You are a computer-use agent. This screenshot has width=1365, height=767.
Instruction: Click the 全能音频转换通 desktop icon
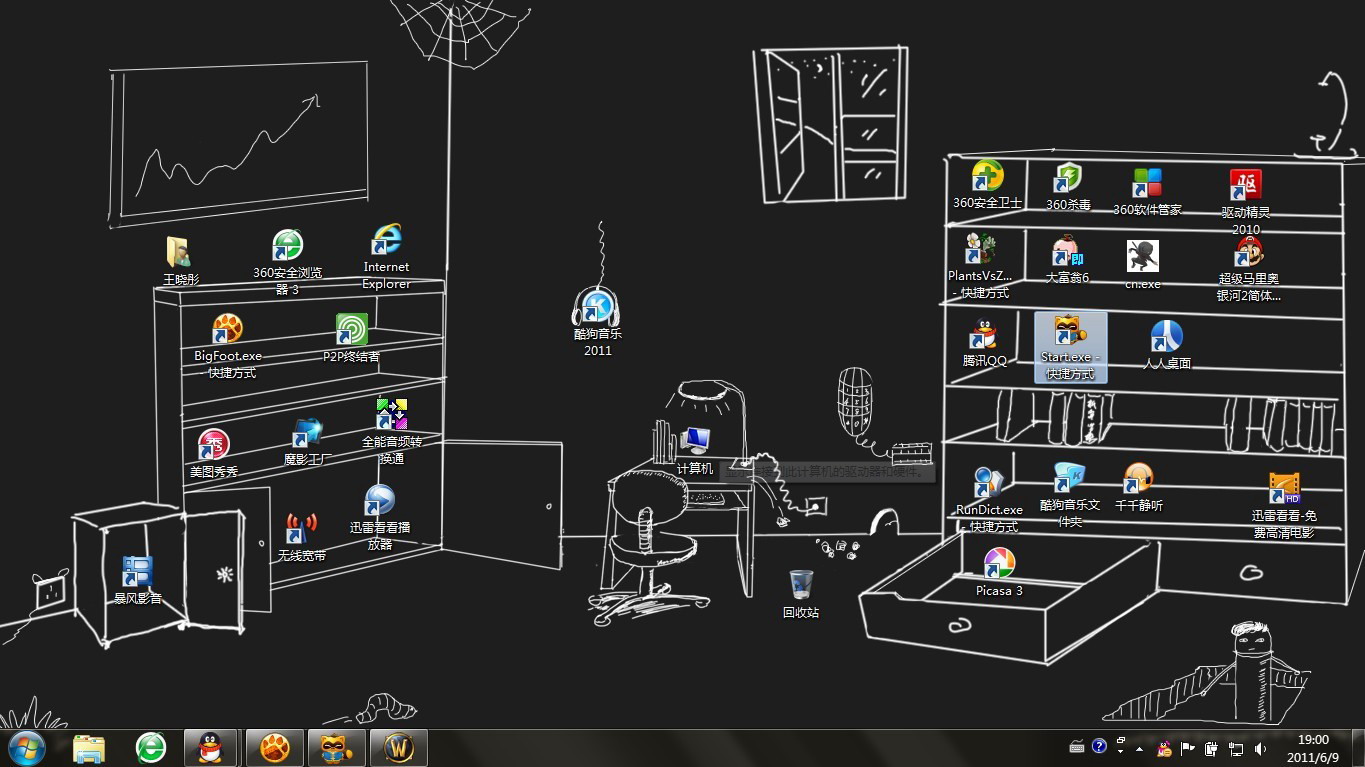391,432
